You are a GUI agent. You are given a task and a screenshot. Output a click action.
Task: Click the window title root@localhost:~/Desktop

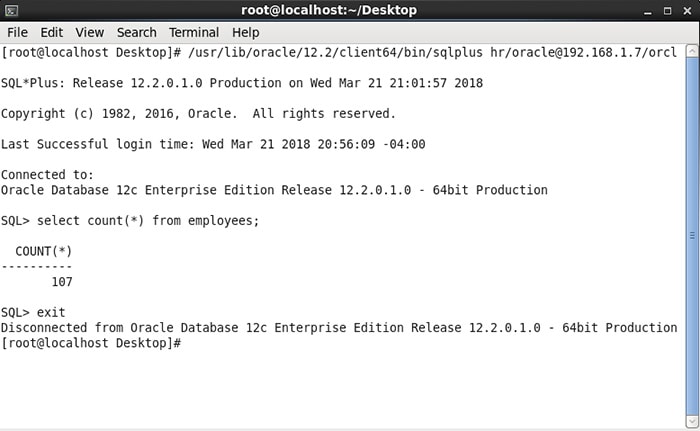click(x=329, y=11)
